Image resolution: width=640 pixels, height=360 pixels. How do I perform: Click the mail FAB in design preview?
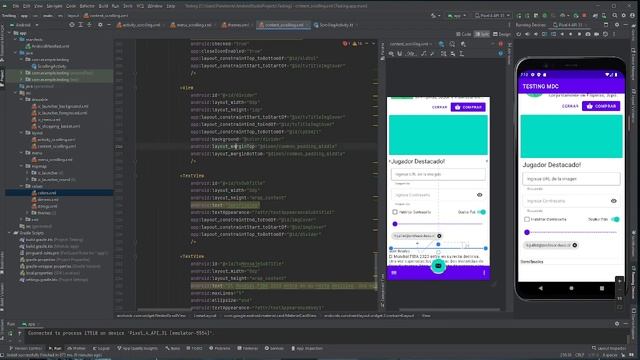pyautogui.click(x=438, y=266)
